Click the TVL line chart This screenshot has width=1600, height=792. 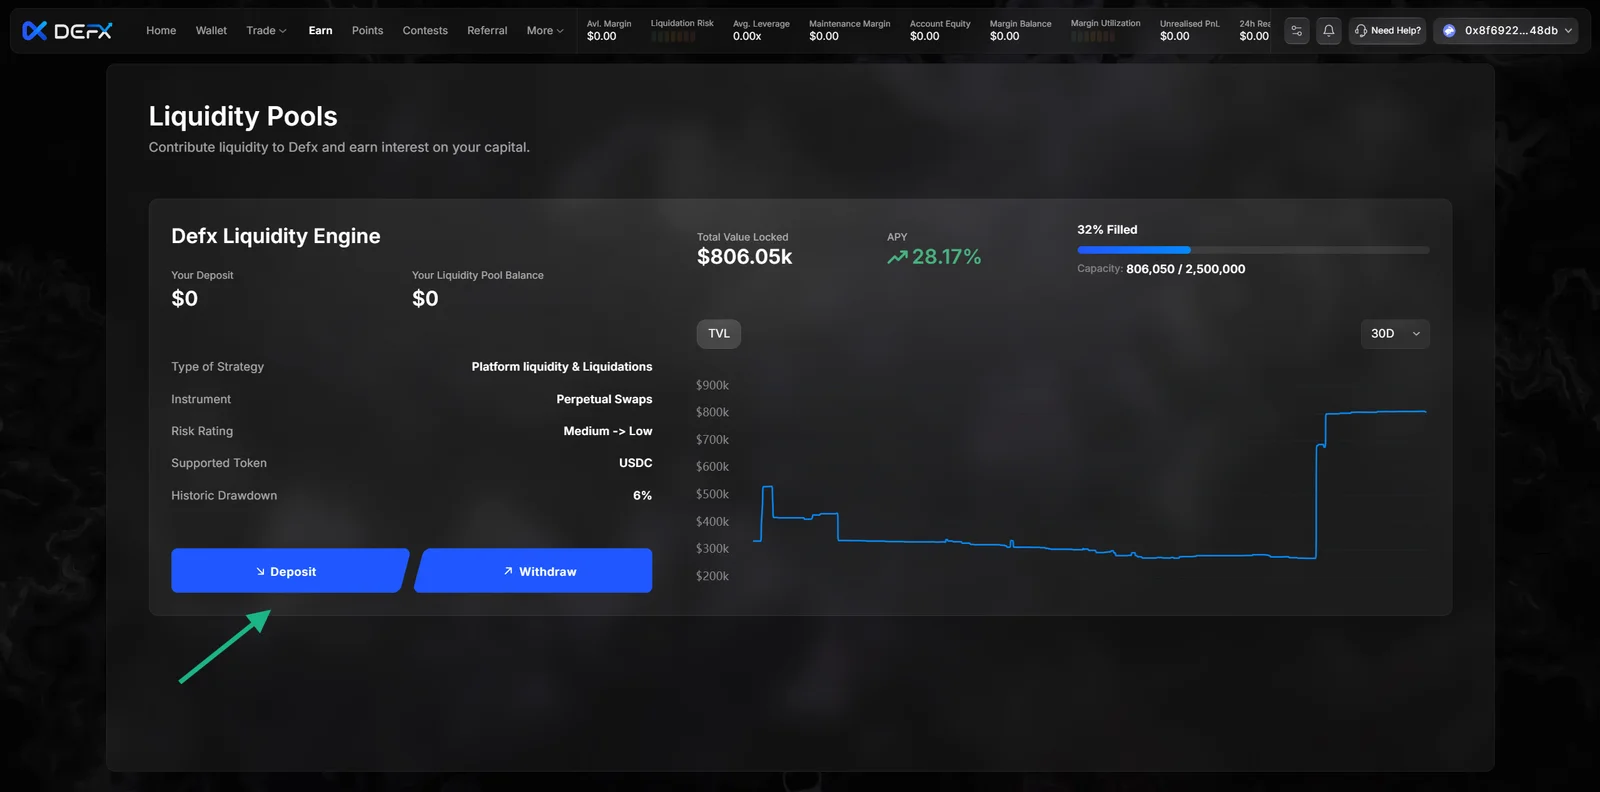(x=1090, y=483)
